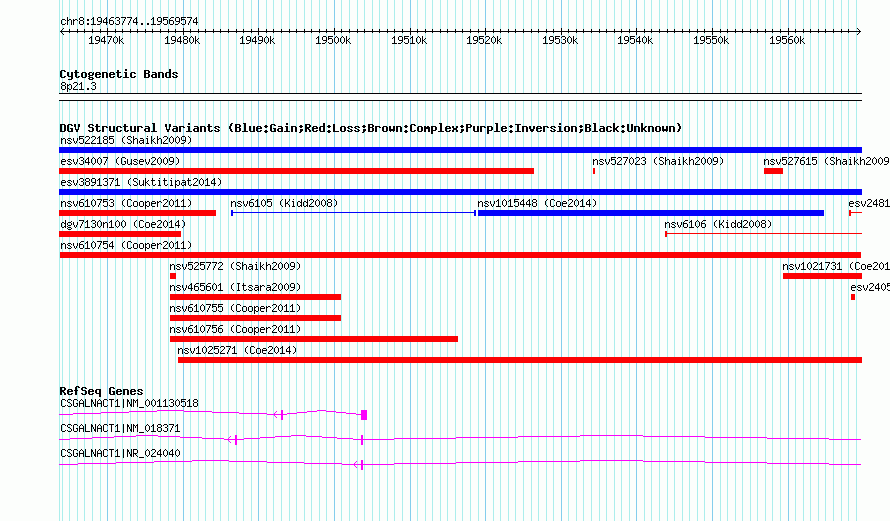The height and width of the screenshot is (521, 890).
Task: Click the RefSeq Genes track title
Action: pyautogui.click(x=101, y=391)
